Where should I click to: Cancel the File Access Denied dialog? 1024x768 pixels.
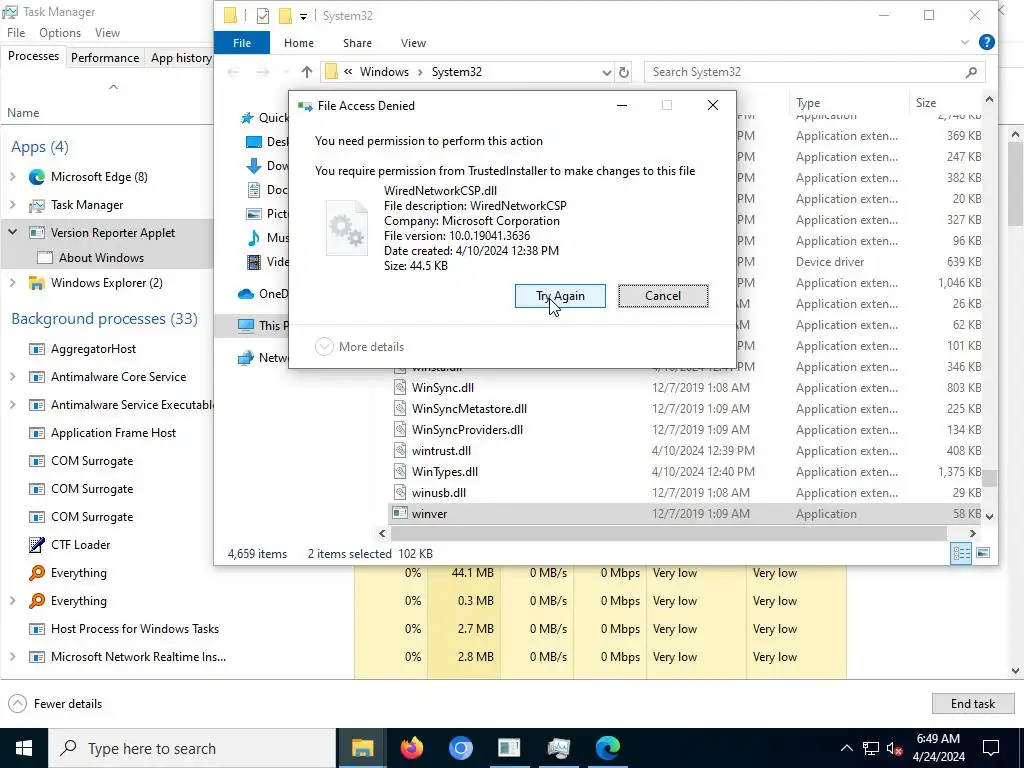[x=663, y=296]
